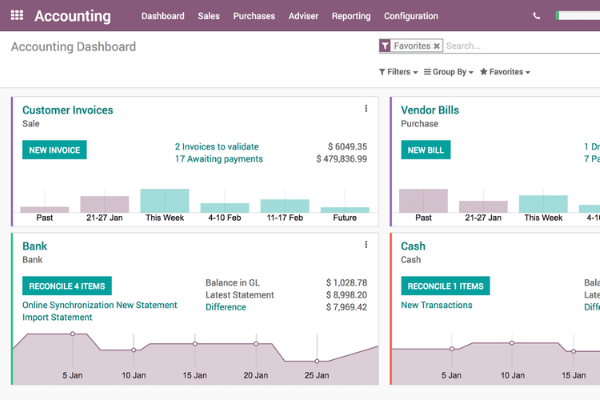
Task: Open the Dashboard menu
Action: (x=163, y=16)
